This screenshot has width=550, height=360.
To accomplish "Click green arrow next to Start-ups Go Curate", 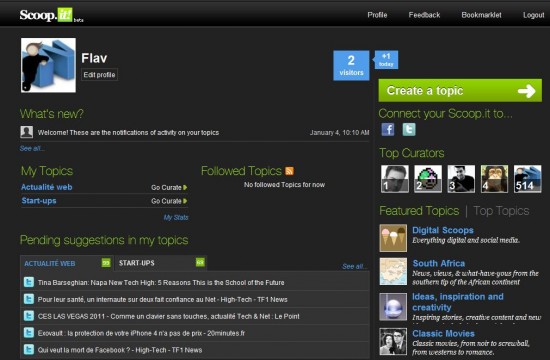I will click(185, 201).
